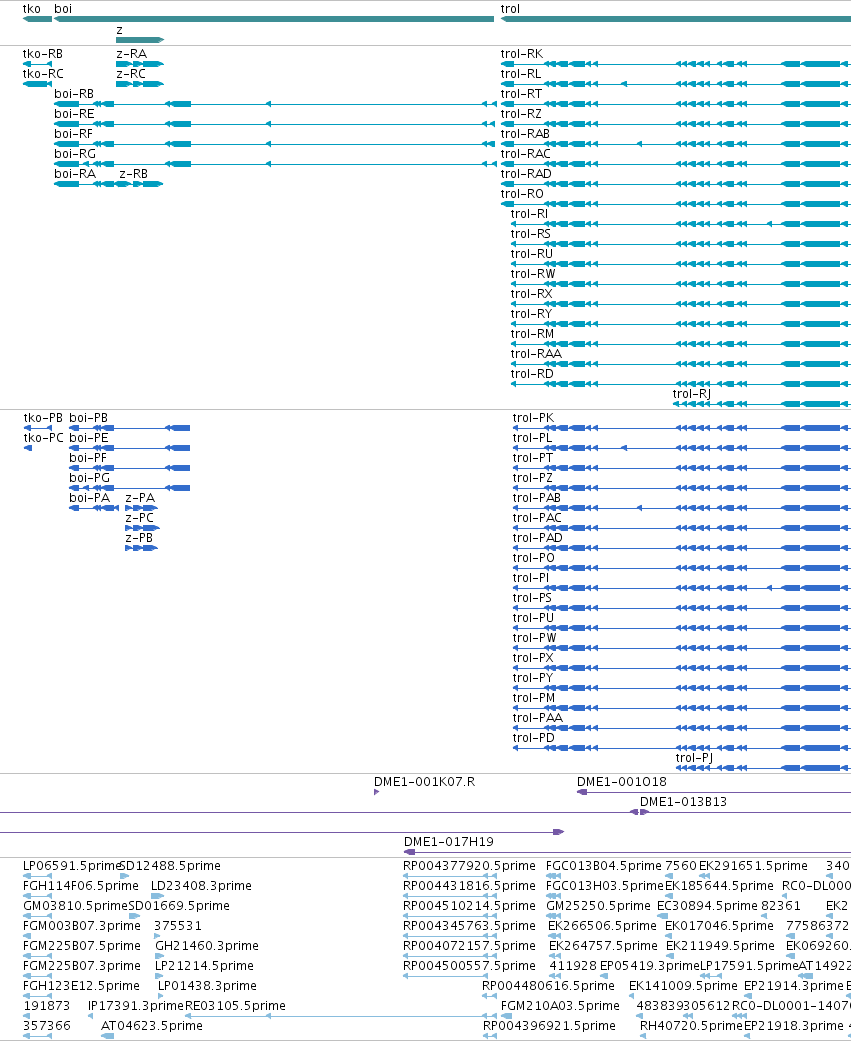Click protein z-PB label
The width and height of the screenshot is (851, 1041).
(x=139, y=538)
